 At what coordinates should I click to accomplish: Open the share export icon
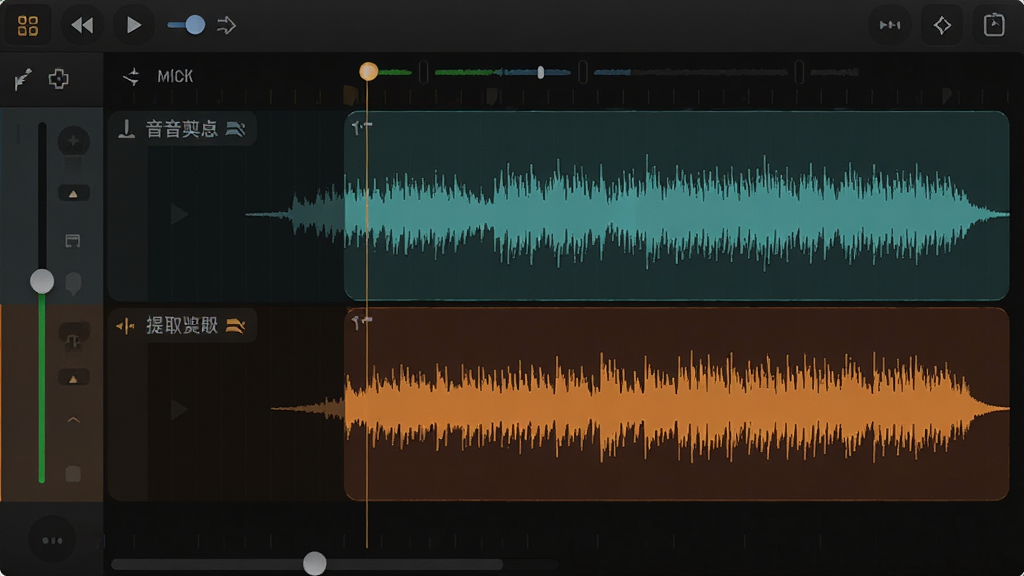click(994, 25)
